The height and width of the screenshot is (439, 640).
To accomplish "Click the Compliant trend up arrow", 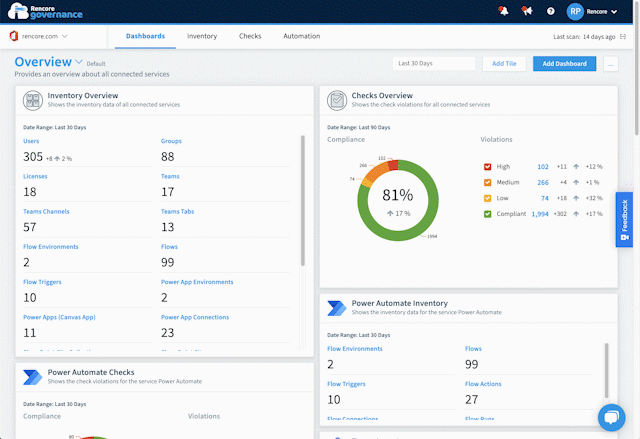I will click(576, 214).
